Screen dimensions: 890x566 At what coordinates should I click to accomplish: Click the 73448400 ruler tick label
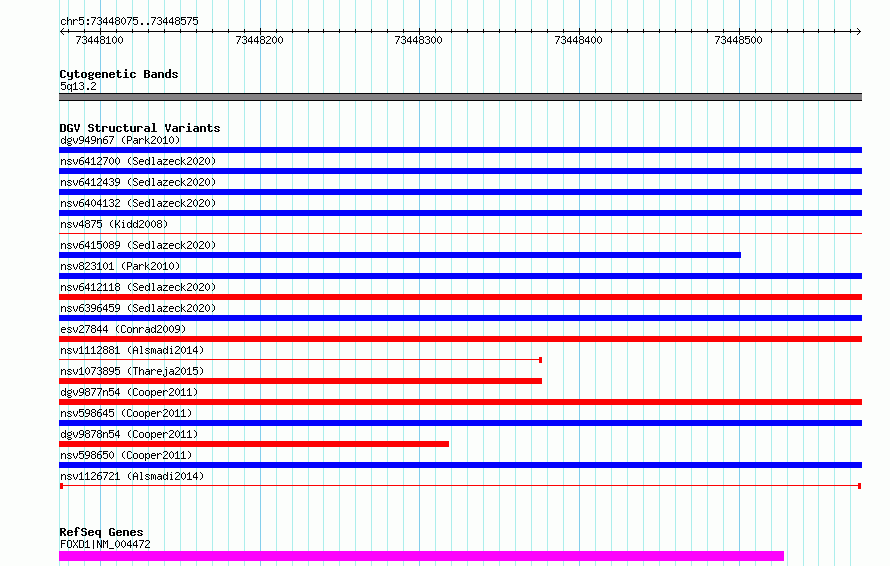click(578, 40)
